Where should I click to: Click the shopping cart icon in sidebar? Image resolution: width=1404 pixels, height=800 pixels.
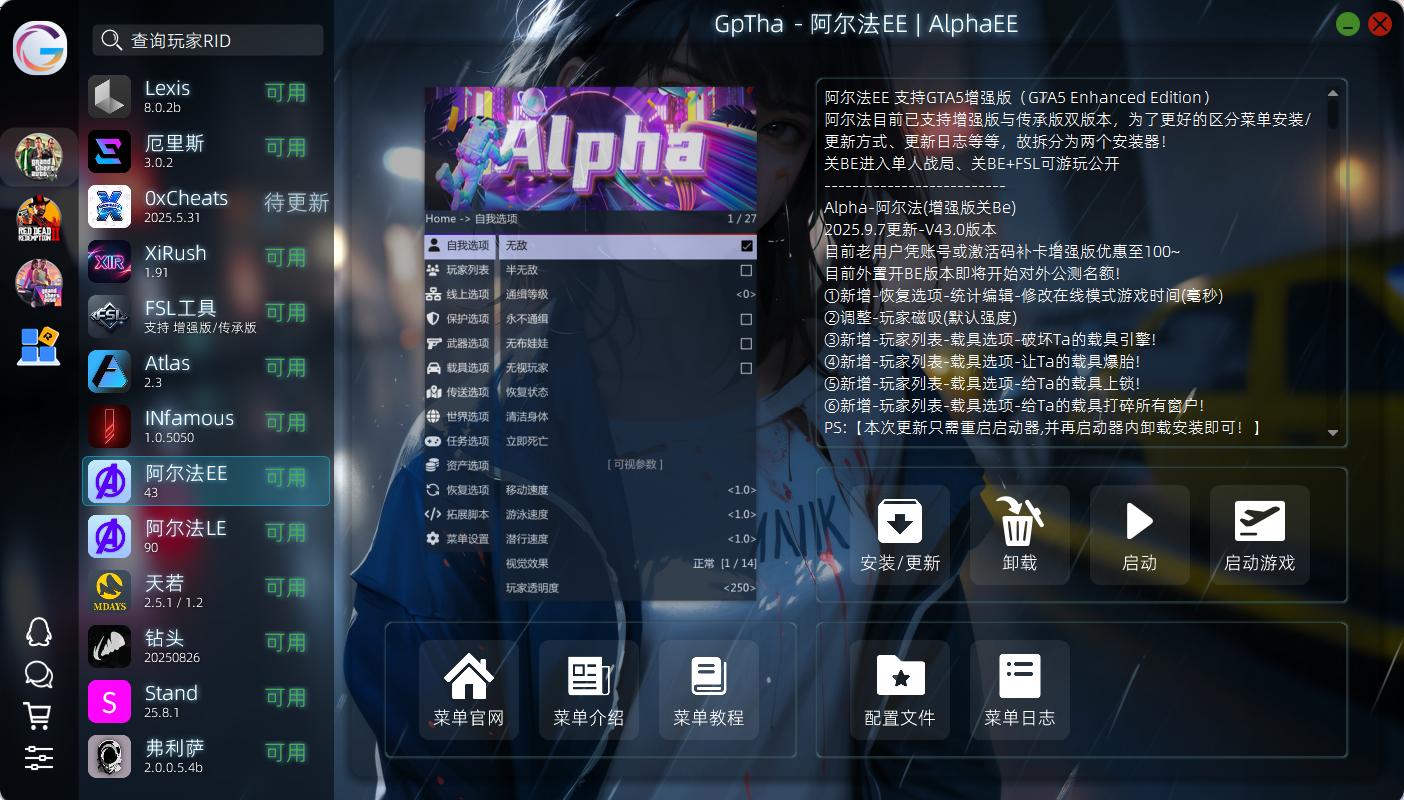coord(38,715)
